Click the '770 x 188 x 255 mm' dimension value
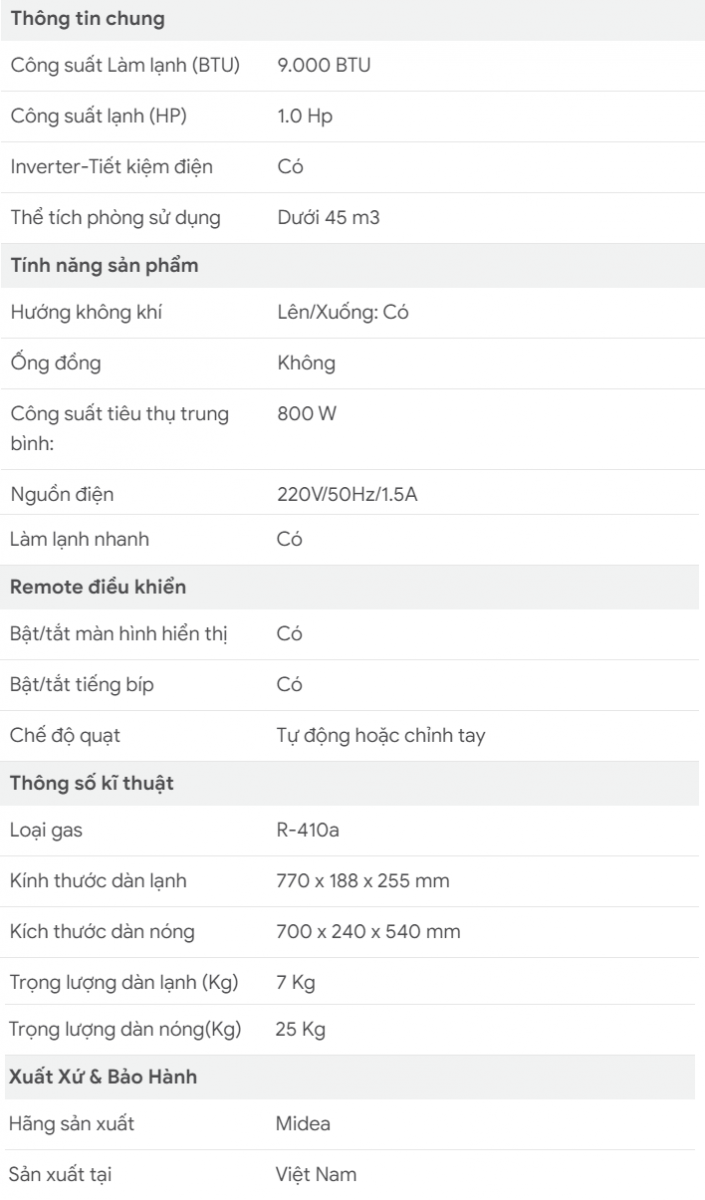705x1200 pixels. pyautogui.click(x=363, y=881)
